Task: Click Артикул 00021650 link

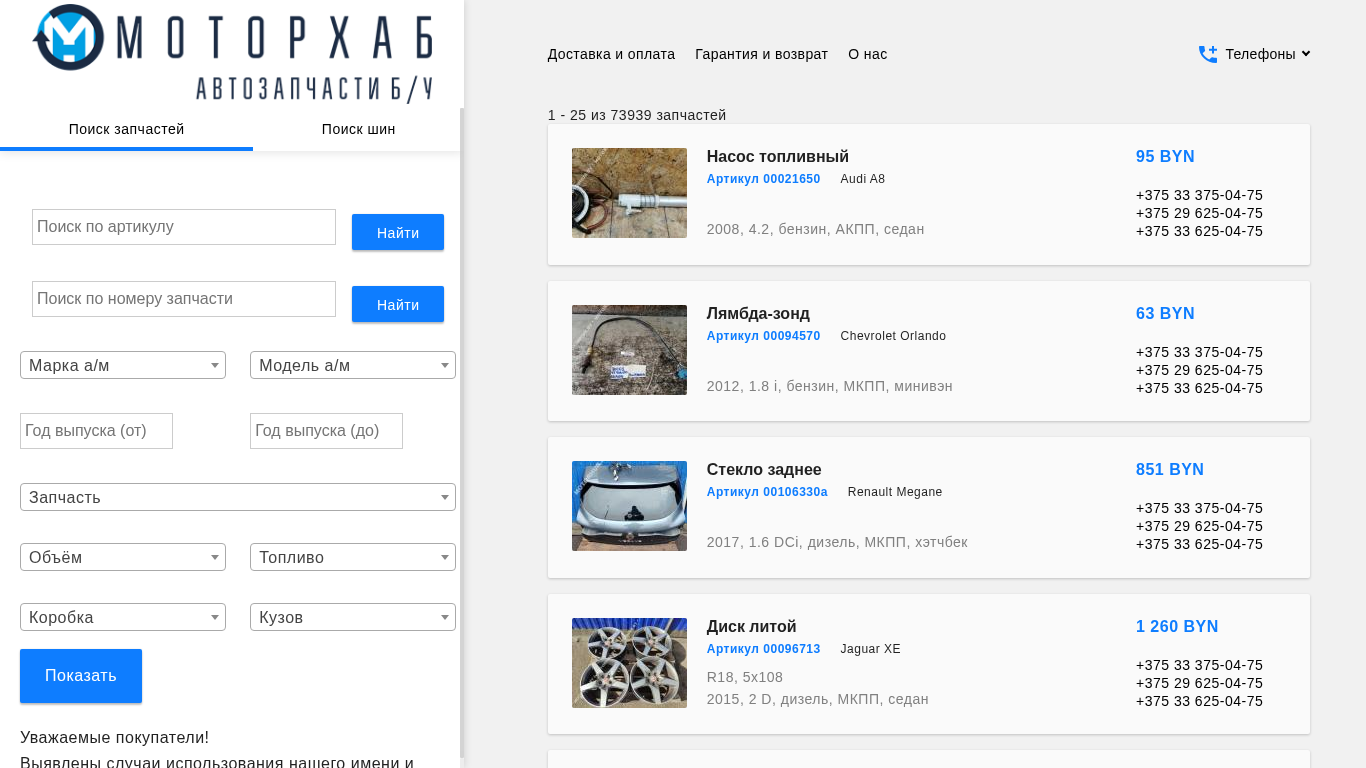Action: pos(763,179)
